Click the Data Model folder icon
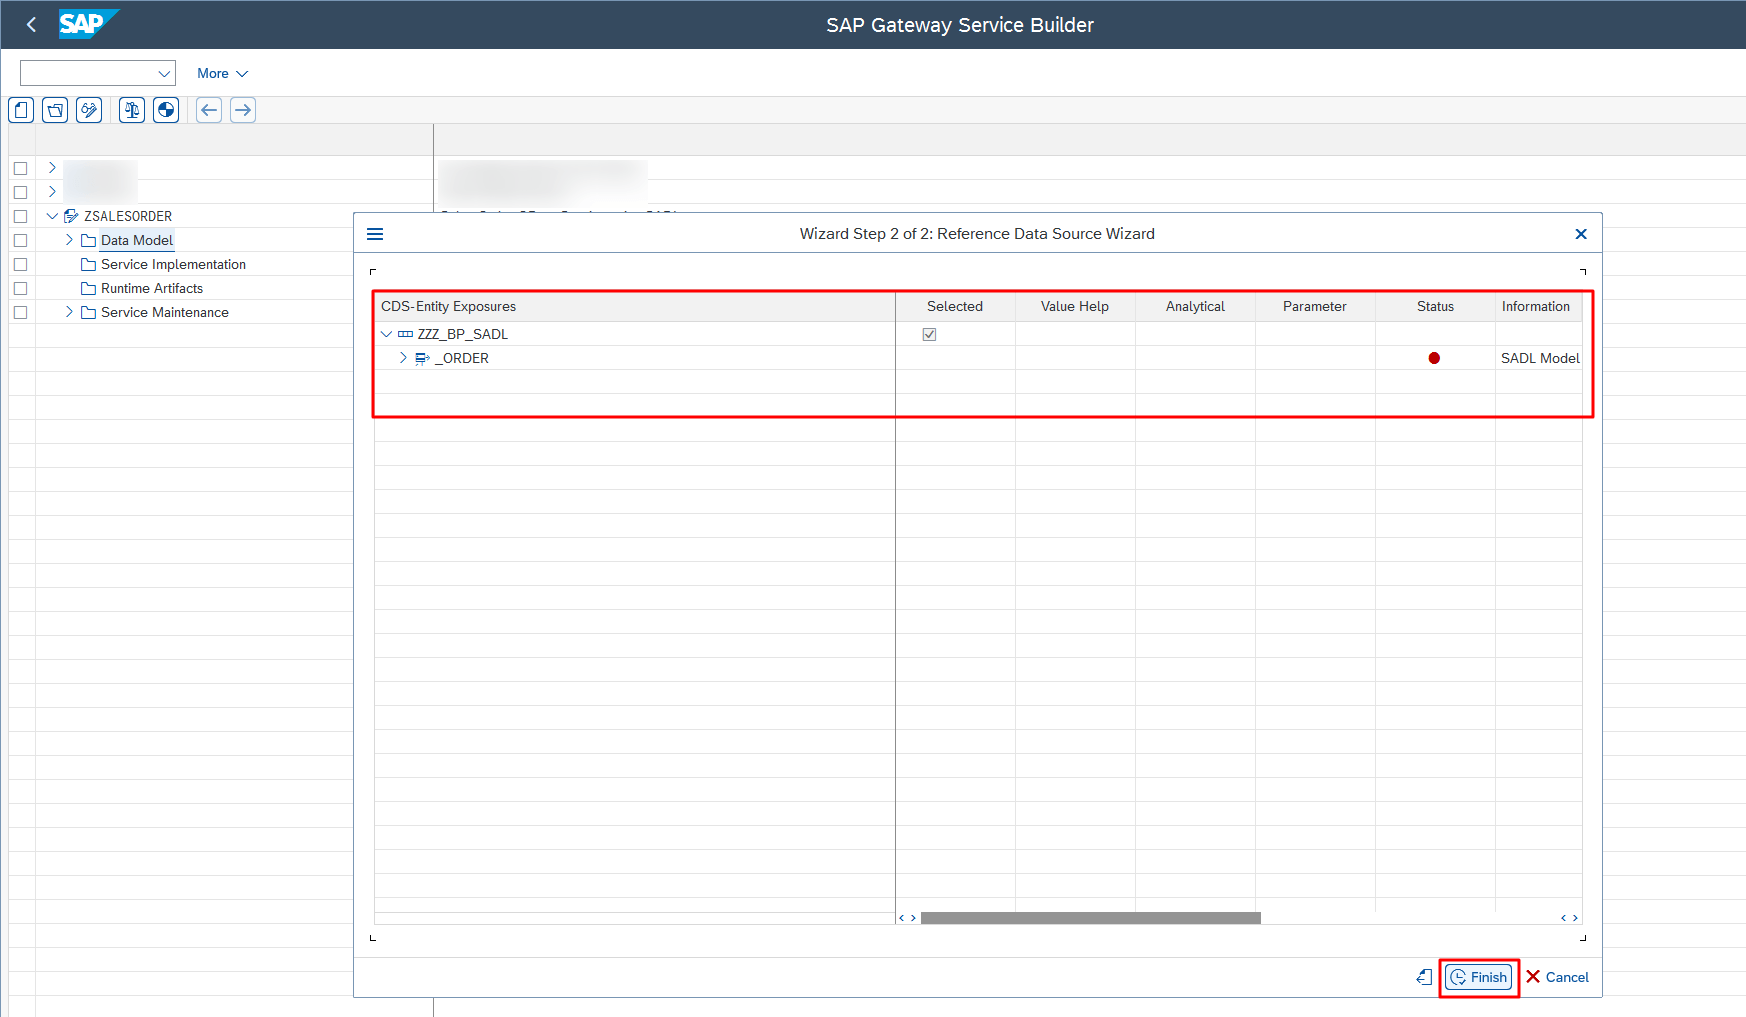Screen dimensions: 1746x1017 click(x=88, y=240)
